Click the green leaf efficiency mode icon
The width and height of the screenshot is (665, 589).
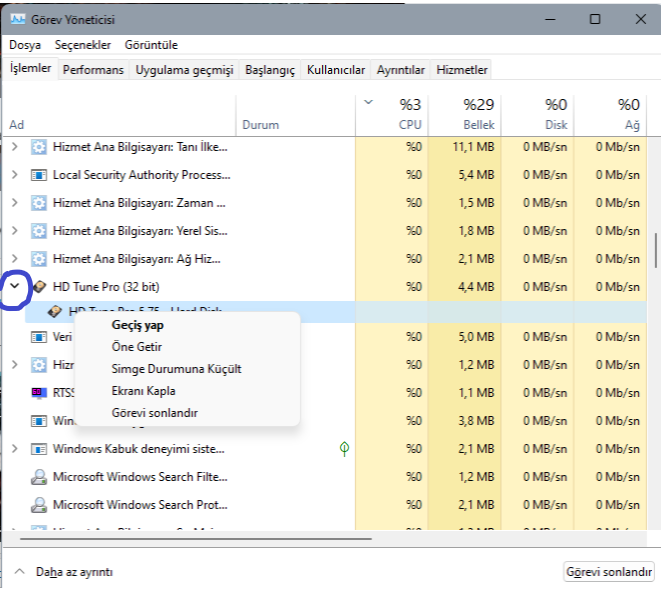click(344, 449)
